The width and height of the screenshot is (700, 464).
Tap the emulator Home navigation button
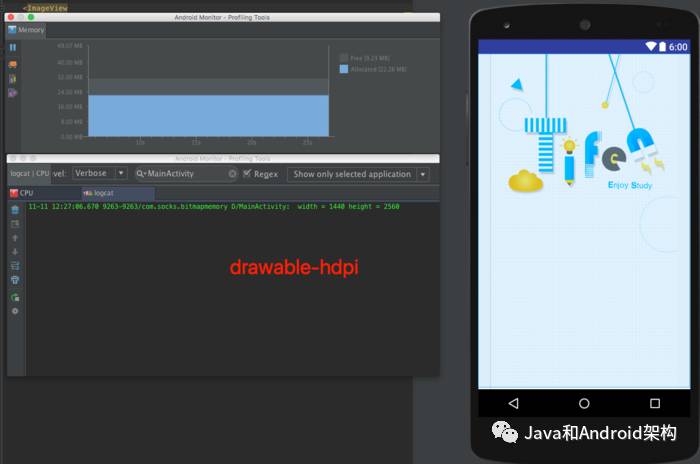pos(584,403)
